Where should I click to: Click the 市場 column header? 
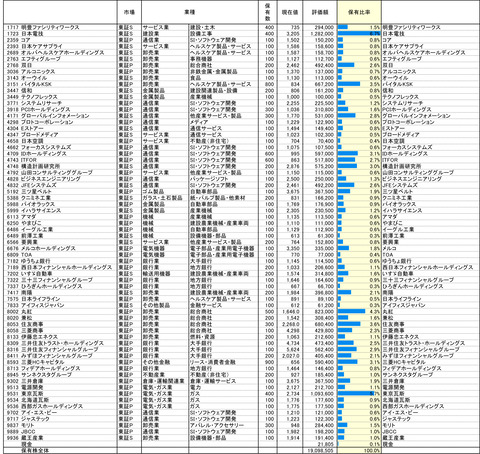129,12
